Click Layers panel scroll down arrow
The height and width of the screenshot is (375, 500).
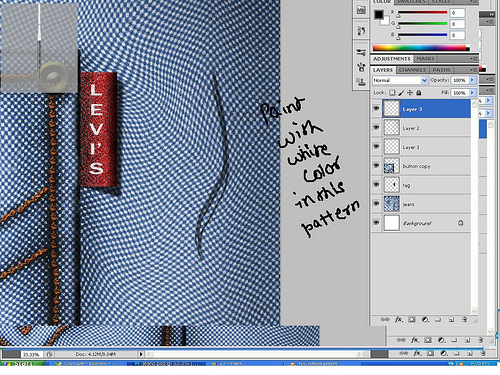coord(474,311)
